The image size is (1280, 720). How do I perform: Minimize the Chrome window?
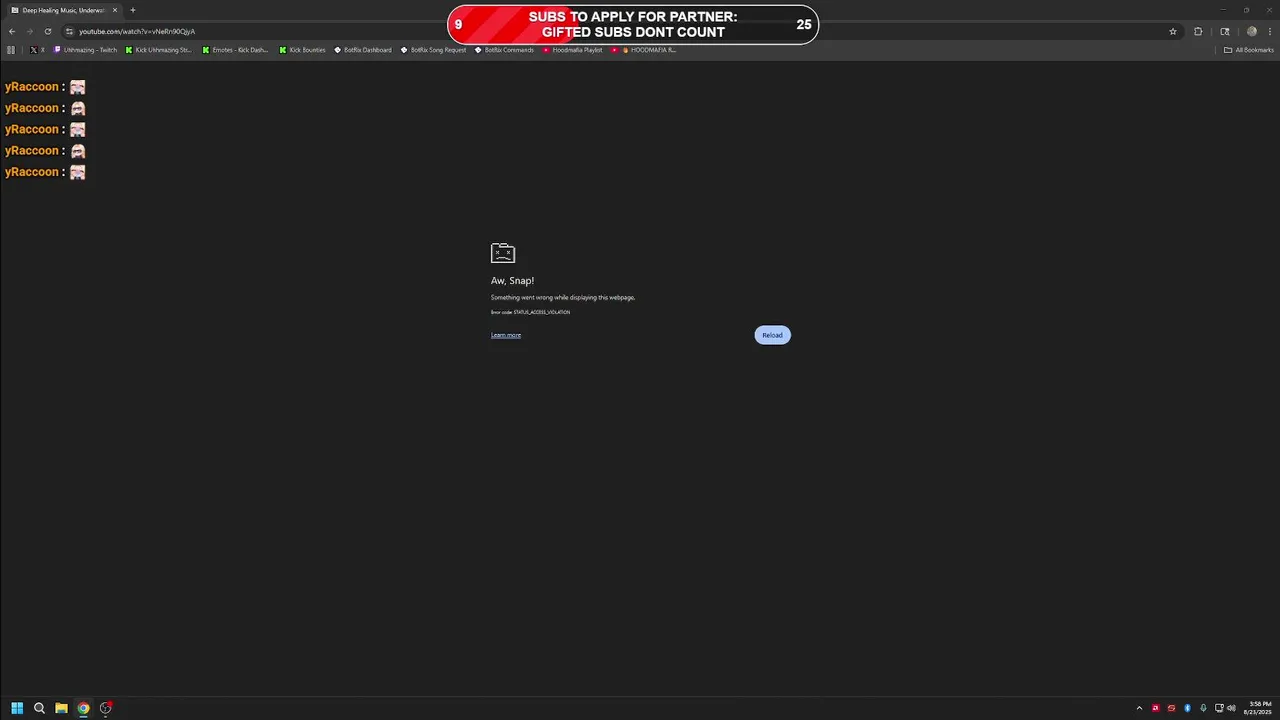pos(1222,10)
